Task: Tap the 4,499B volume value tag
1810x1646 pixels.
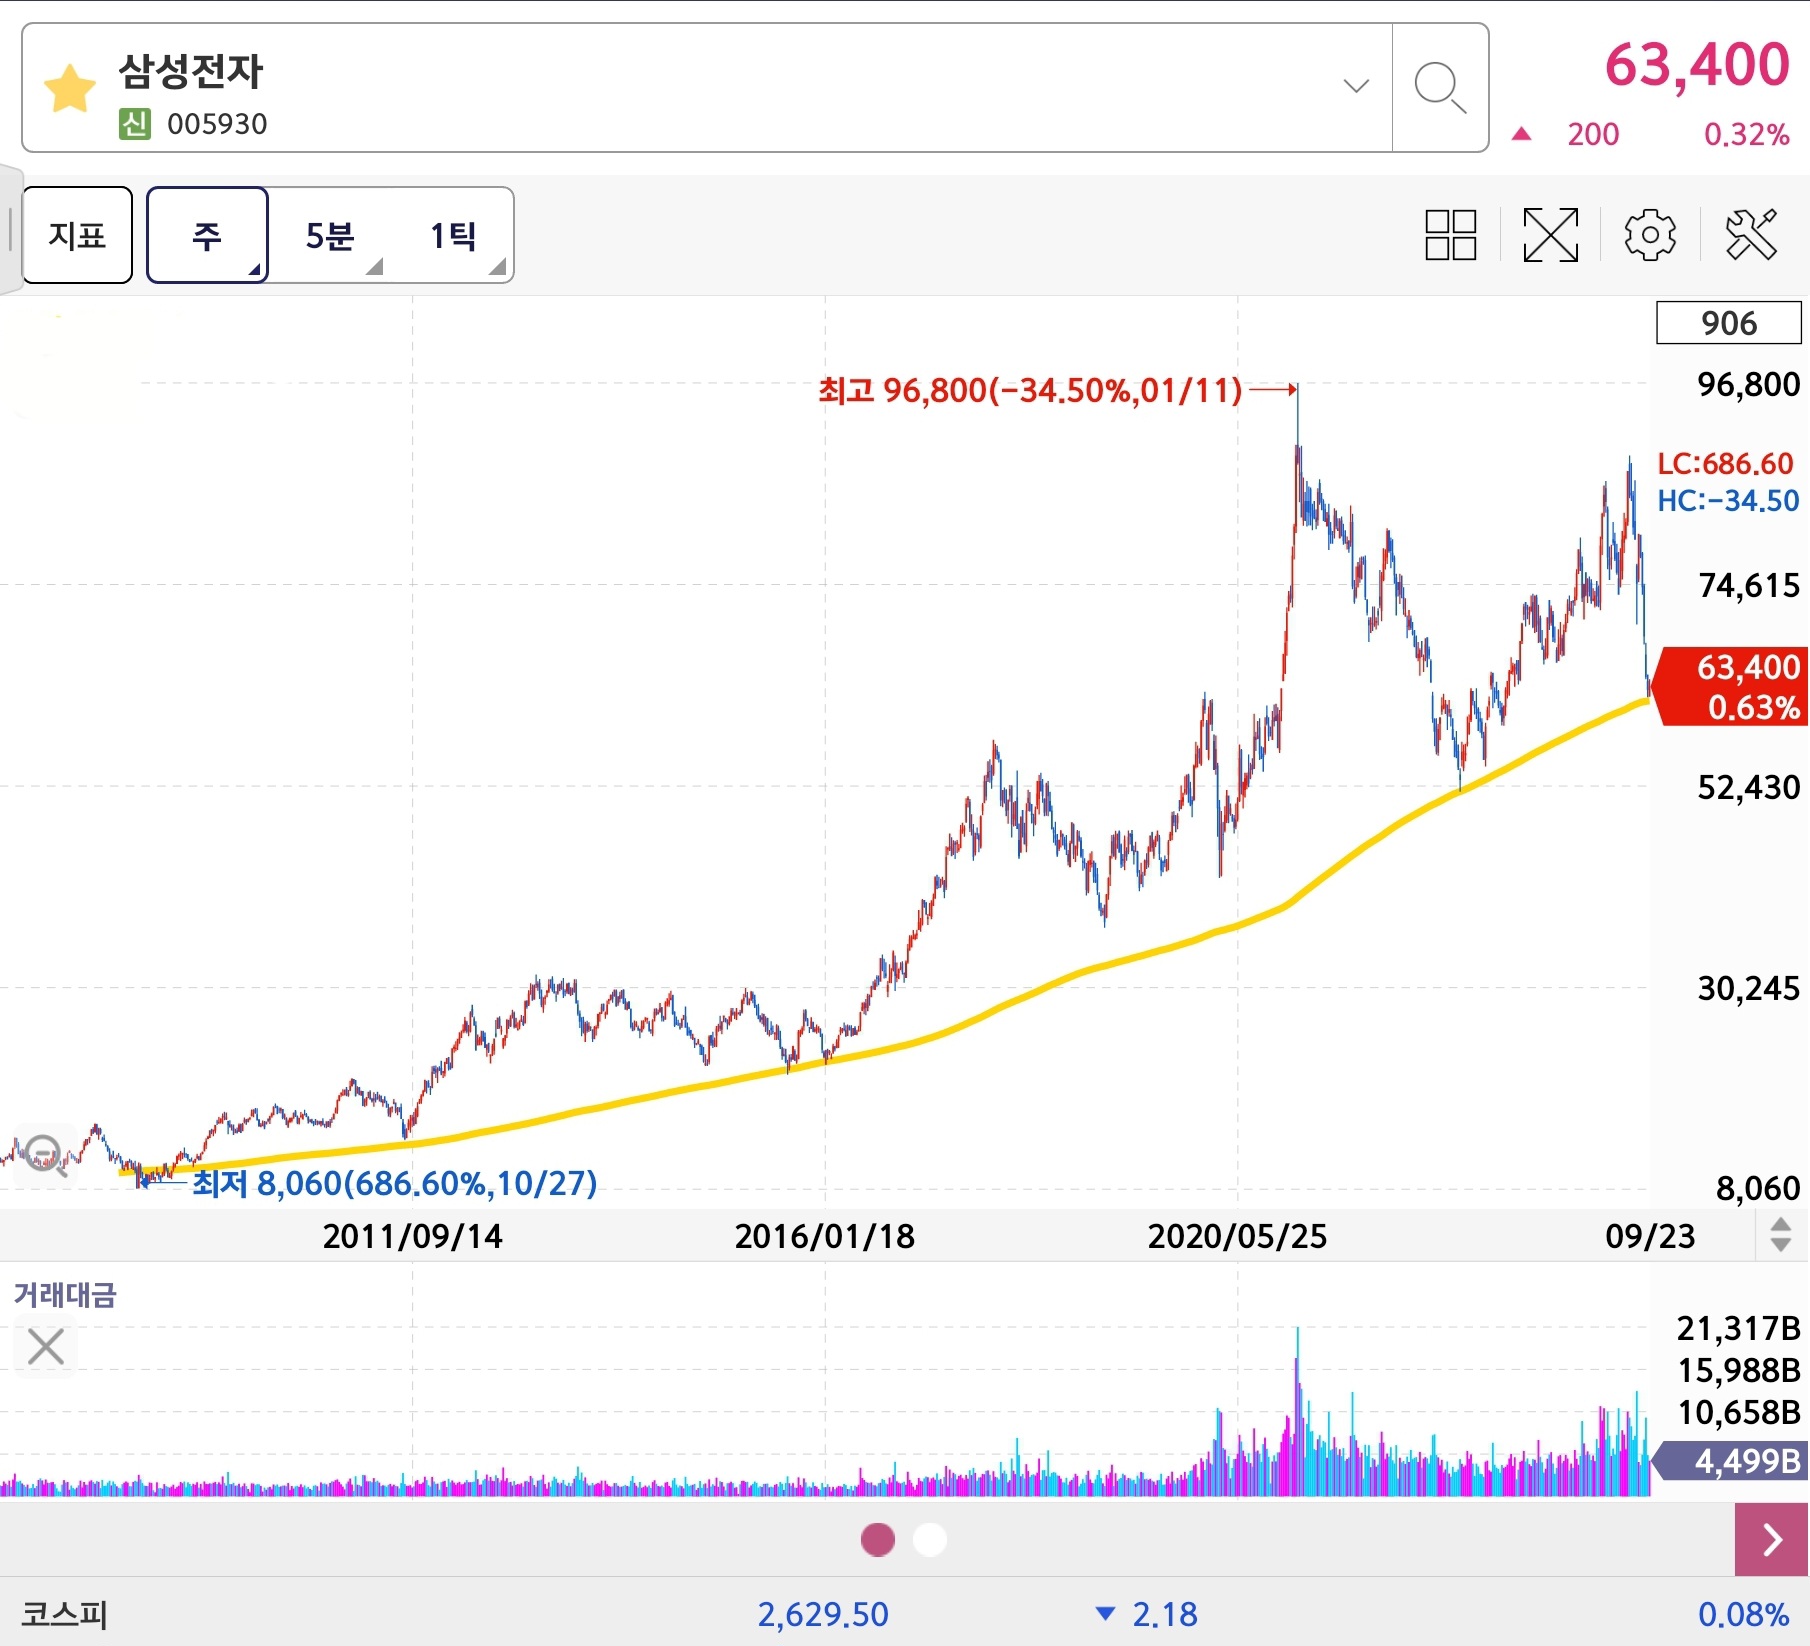Action: click(x=1731, y=1461)
